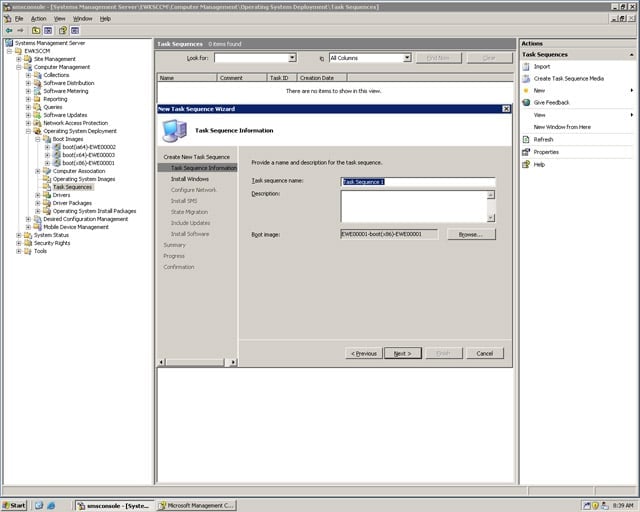Screen dimensions: 640x512
Task: Click boot(x64)-EWE00003 image icon
Action: pos(56,155)
